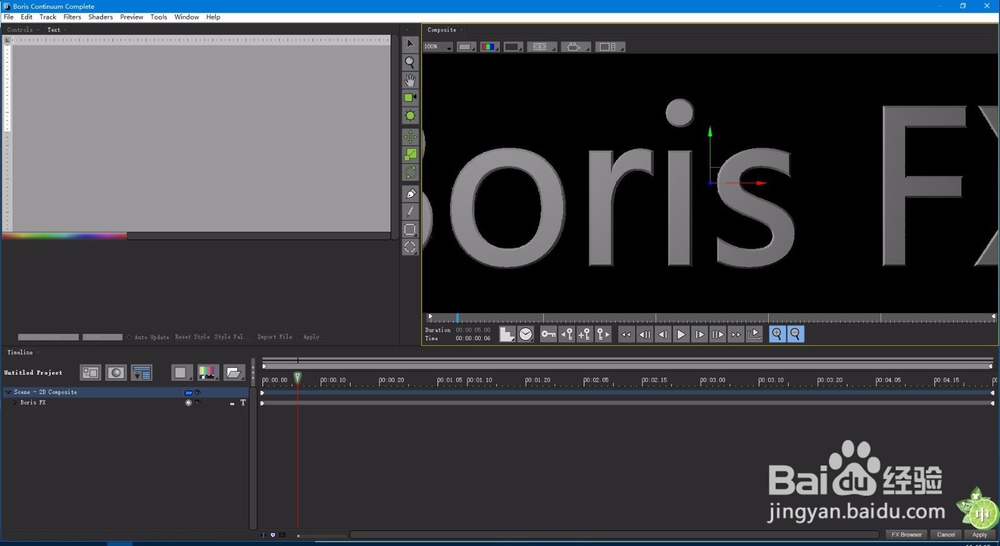The height and width of the screenshot is (546, 1000).
Task: Toggle visibility of Scene 2D Composite track
Action: tap(198, 392)
